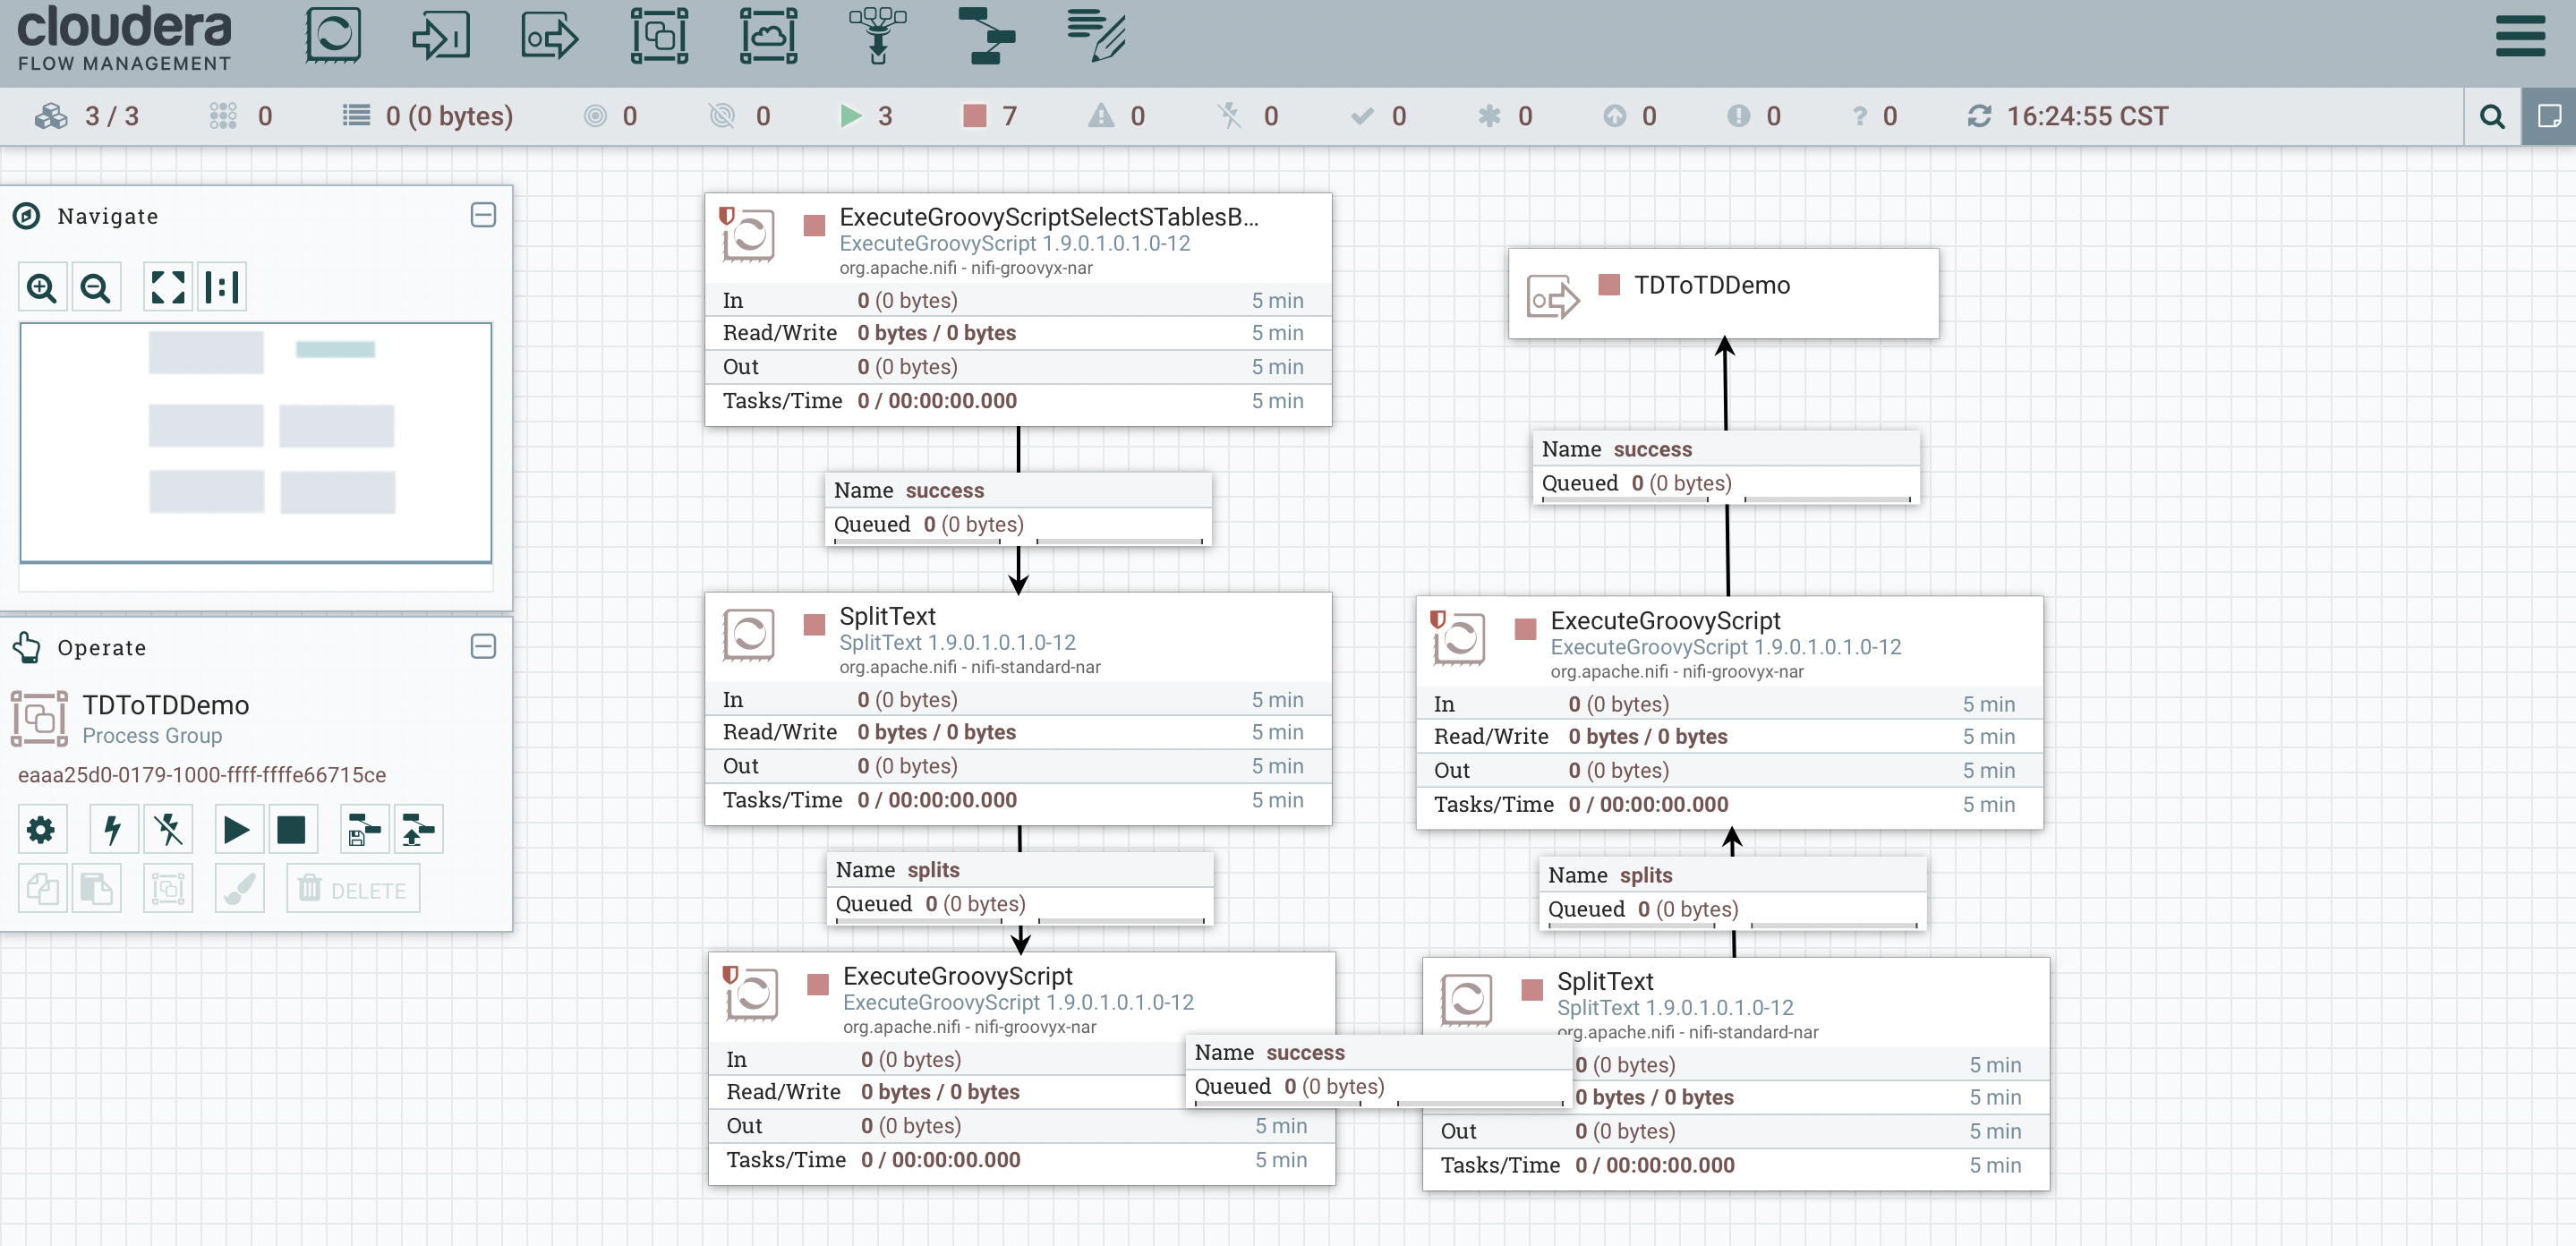
Task: Start the flow with play button
Action: click(x=238, y=829)
